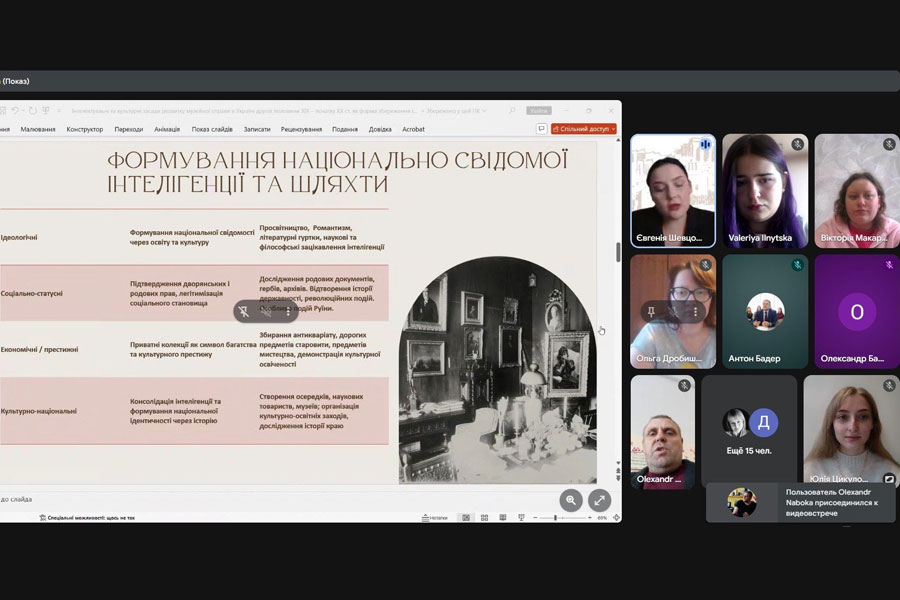This screenshot has width=900, height=600.
Task: Open accessibility checker status message
Action: 87,518
